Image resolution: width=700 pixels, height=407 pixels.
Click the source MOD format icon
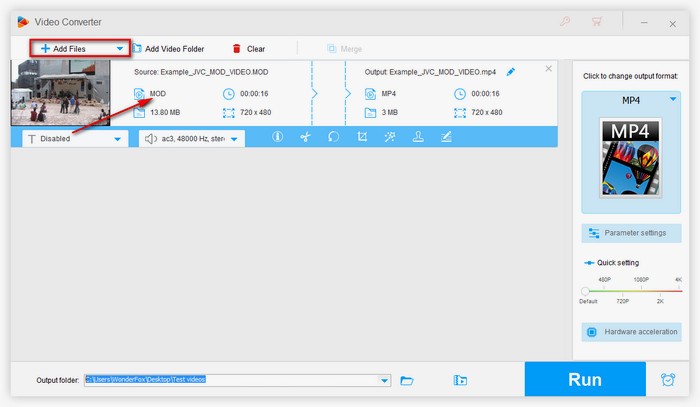click(139, 94)
